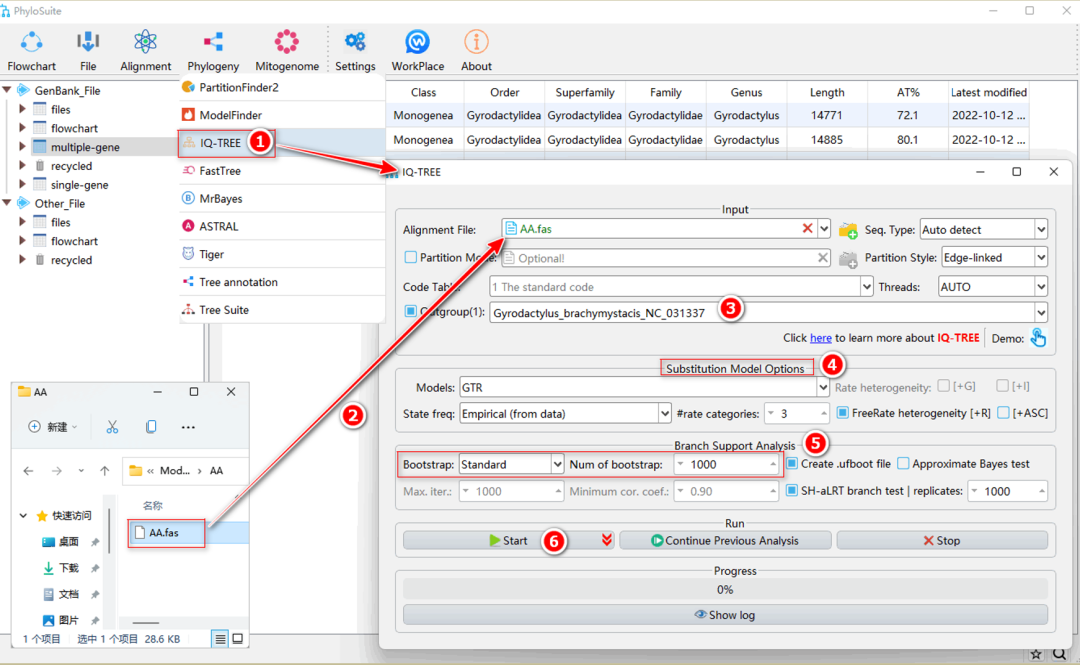Select Tree annotation from Phylogeny menu
1080x665 pixels.
coord(282,282)
